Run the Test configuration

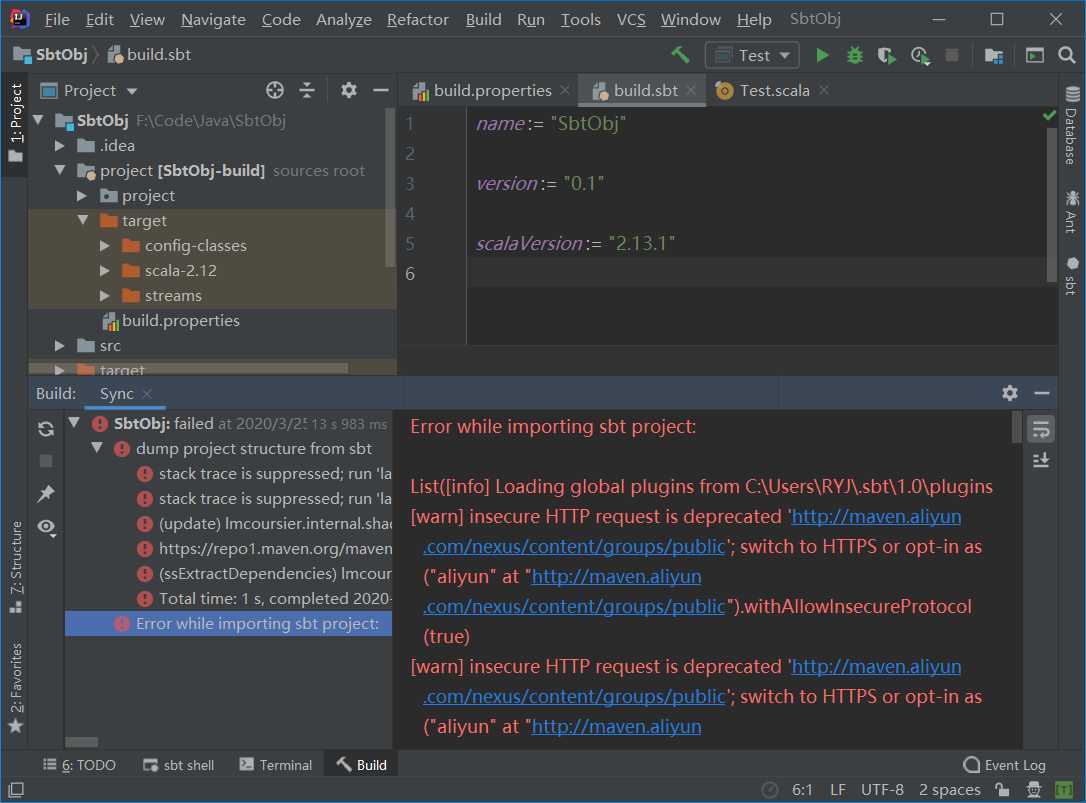coord(822,55)
